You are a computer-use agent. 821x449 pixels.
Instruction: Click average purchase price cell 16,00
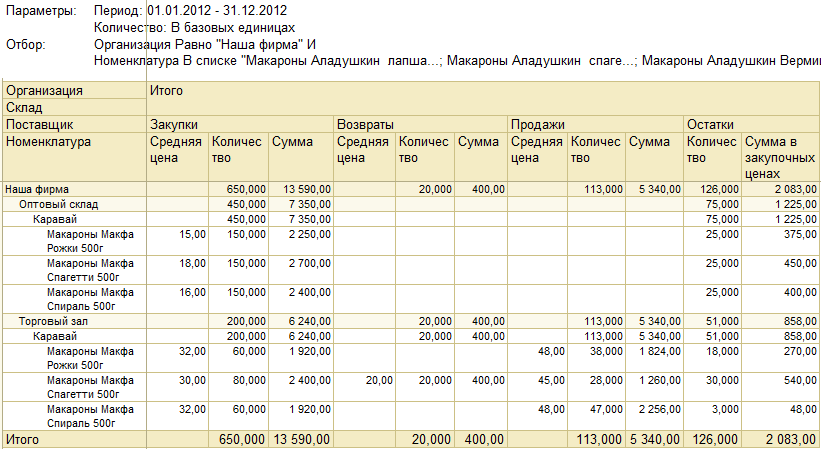(x=178, y=299)
